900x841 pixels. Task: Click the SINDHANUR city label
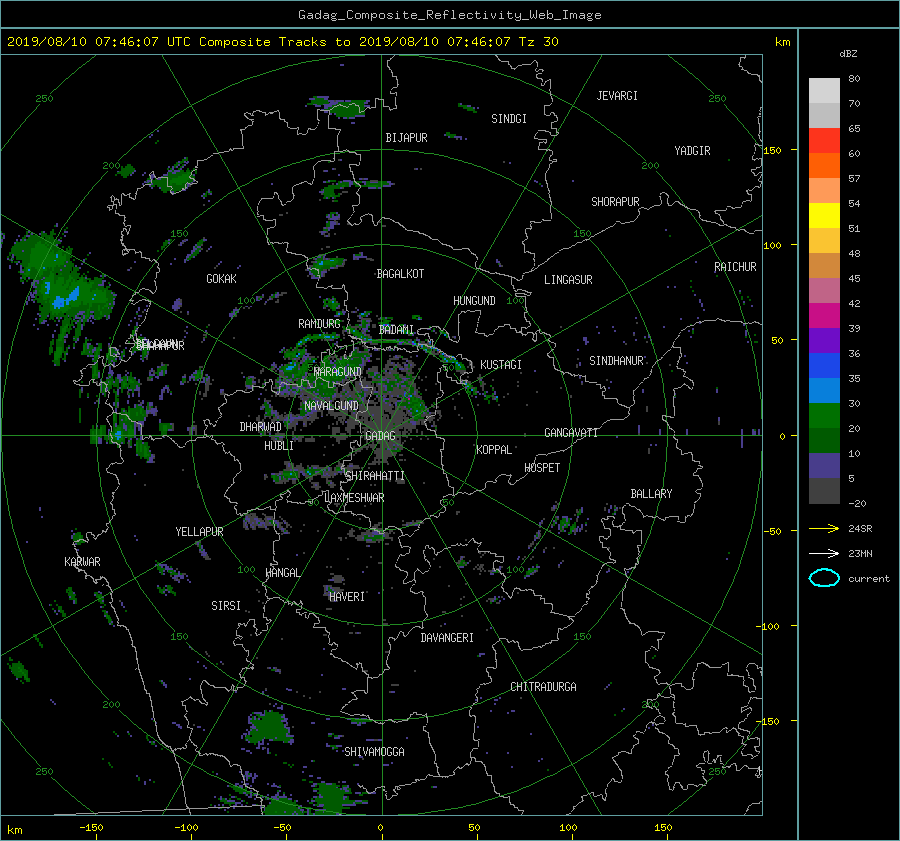pos(616,361)
